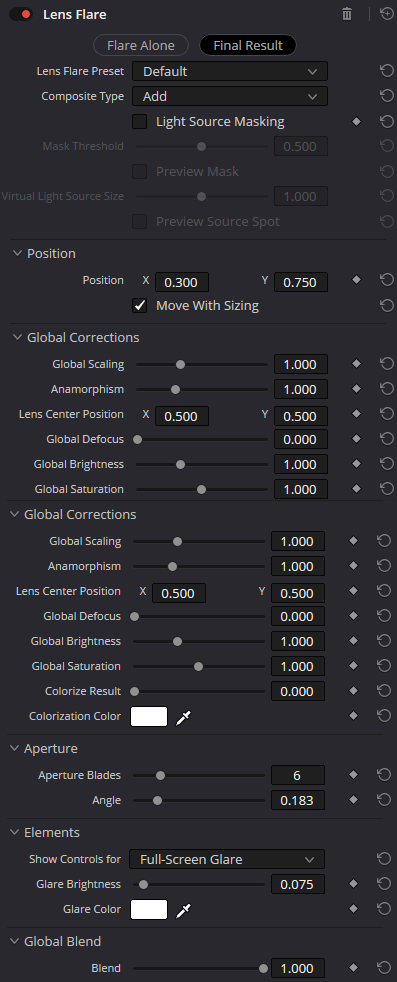This screenshot has height=982, width=397.
Task: Open the Composite Type dropdown
Action: pos(230,96)
